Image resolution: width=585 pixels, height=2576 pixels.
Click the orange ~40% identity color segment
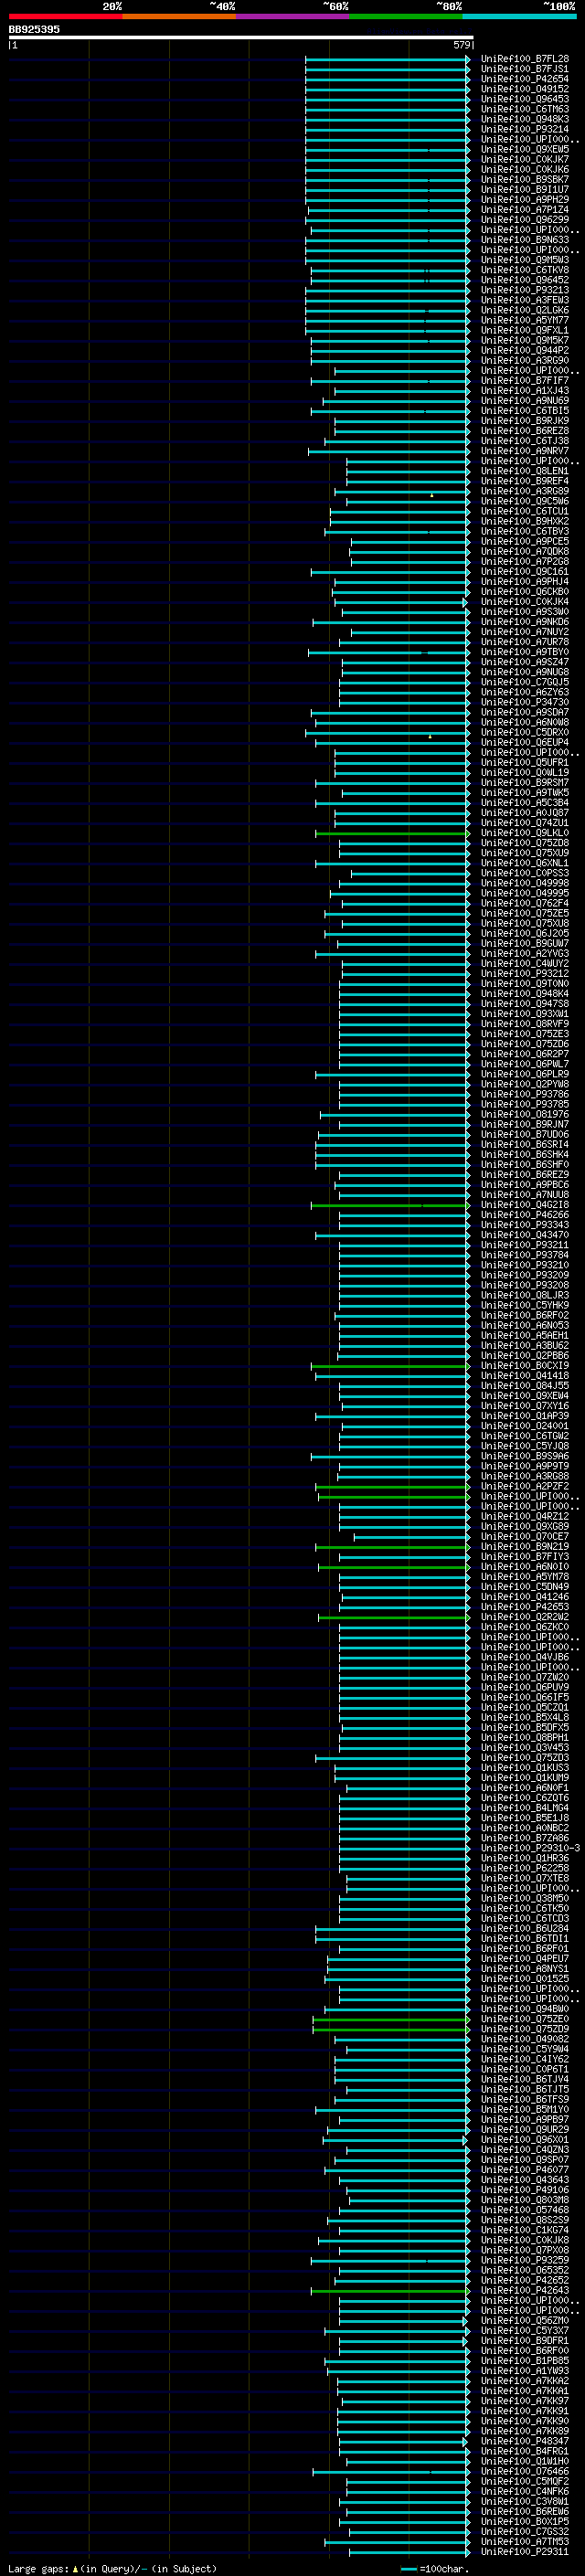[179, 16]
